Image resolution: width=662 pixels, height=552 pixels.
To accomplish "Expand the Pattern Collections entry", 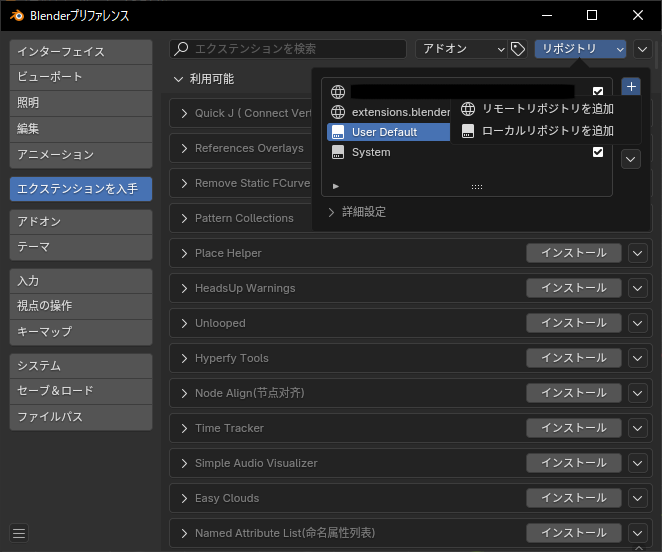I will pyautogui.click(x=184, y=218).
